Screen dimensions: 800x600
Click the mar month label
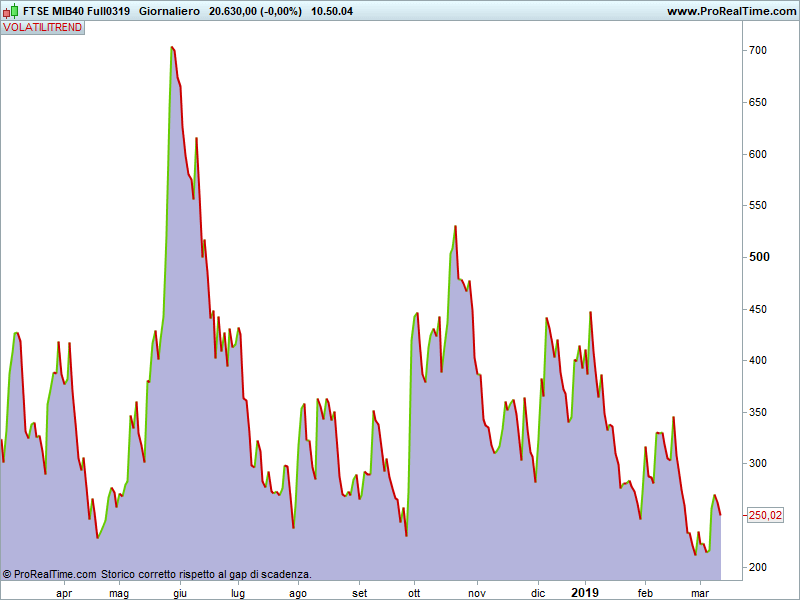pos(699,593)
